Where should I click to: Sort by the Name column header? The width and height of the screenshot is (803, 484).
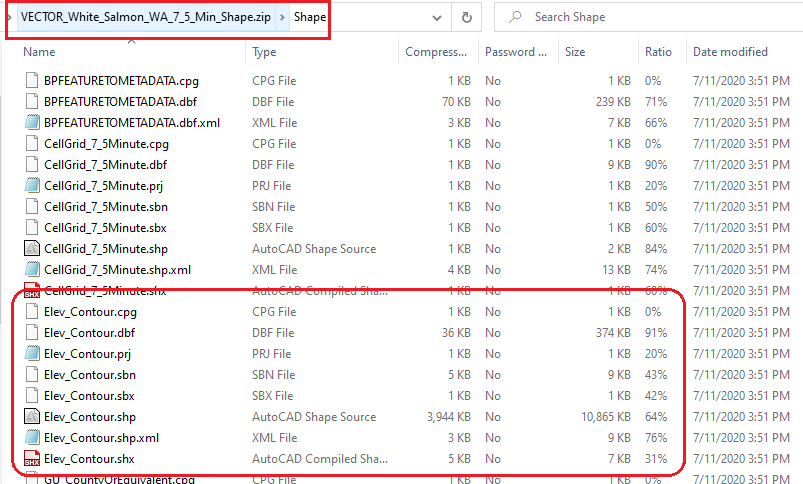39,52
